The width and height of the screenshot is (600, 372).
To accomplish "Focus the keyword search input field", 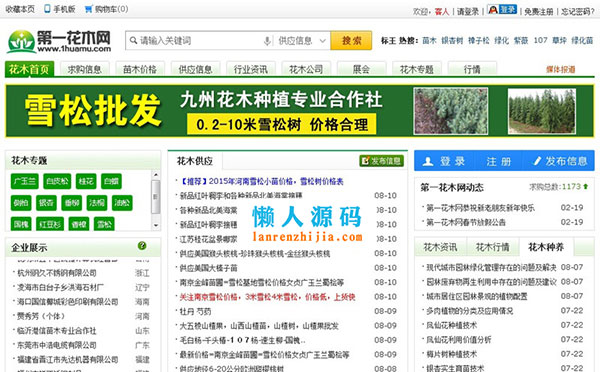I will pos(199,41).
